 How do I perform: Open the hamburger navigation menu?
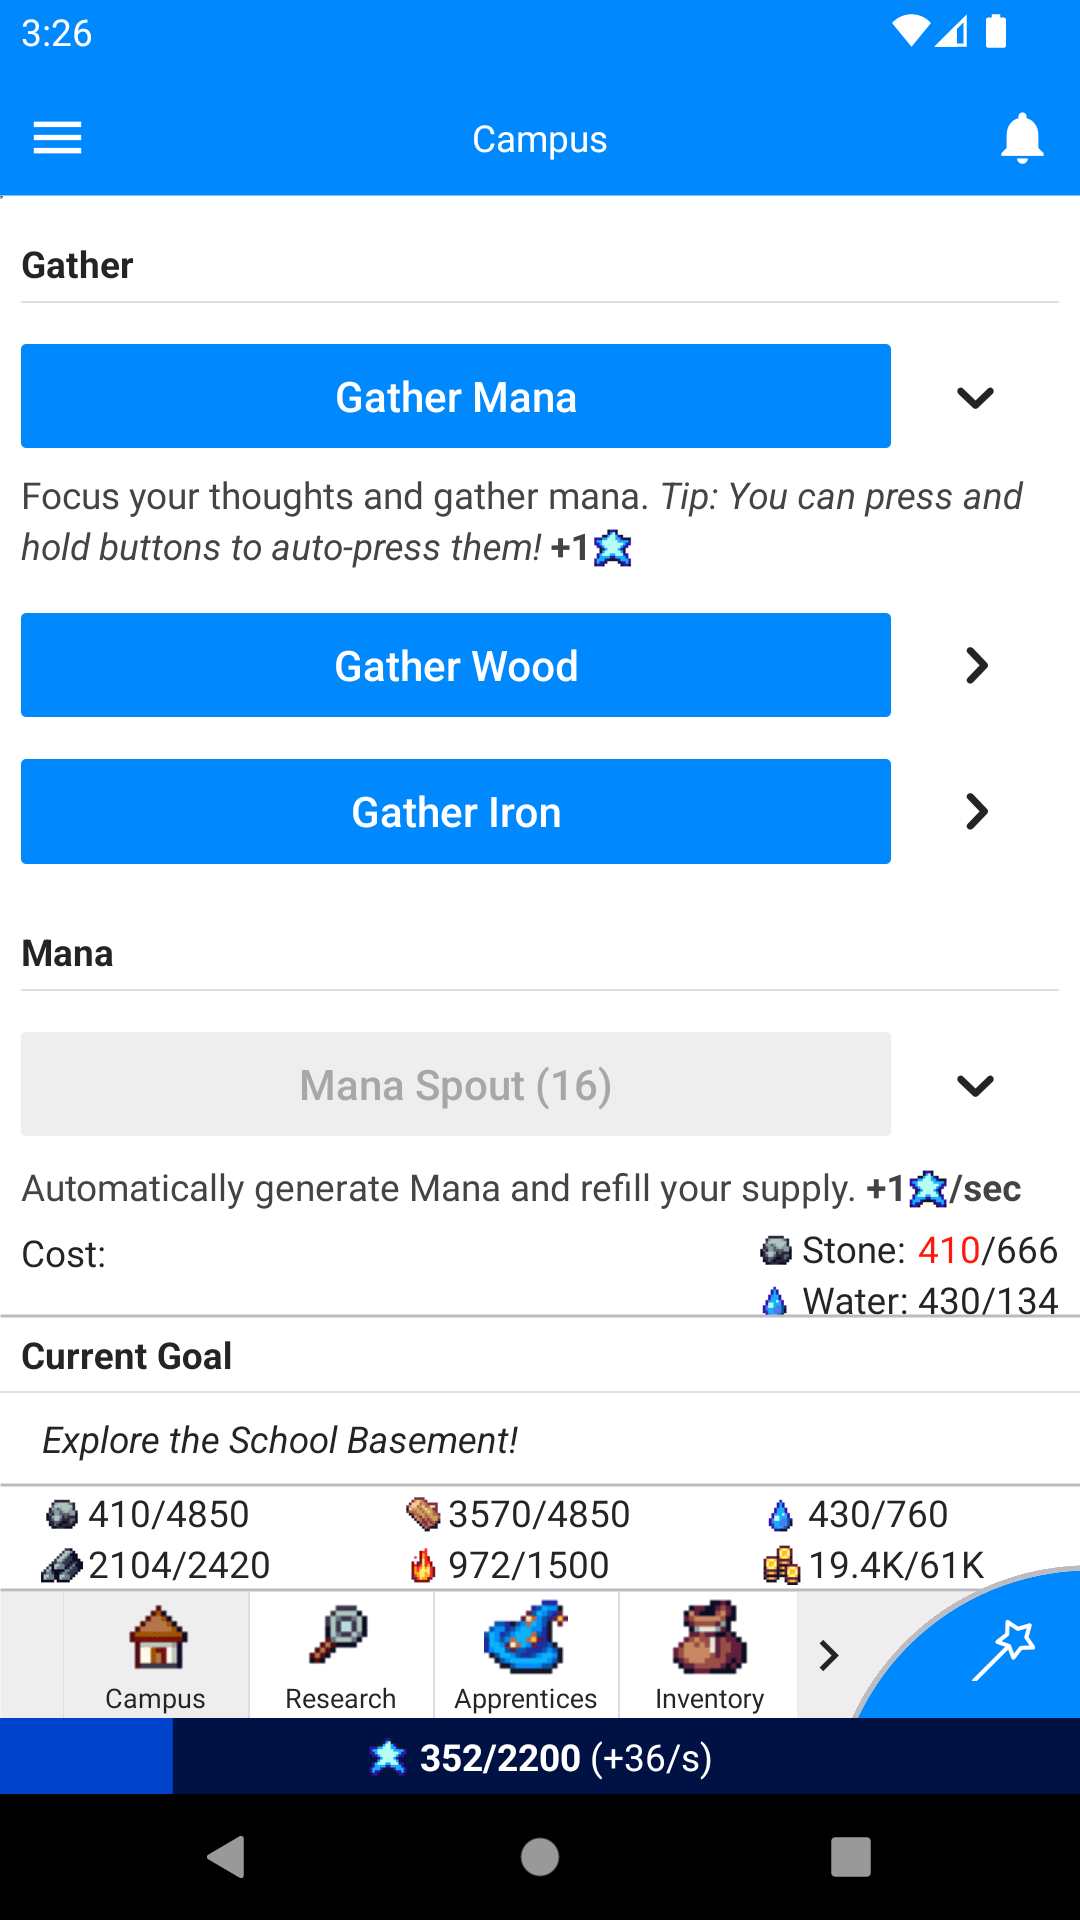pos(57,138)
